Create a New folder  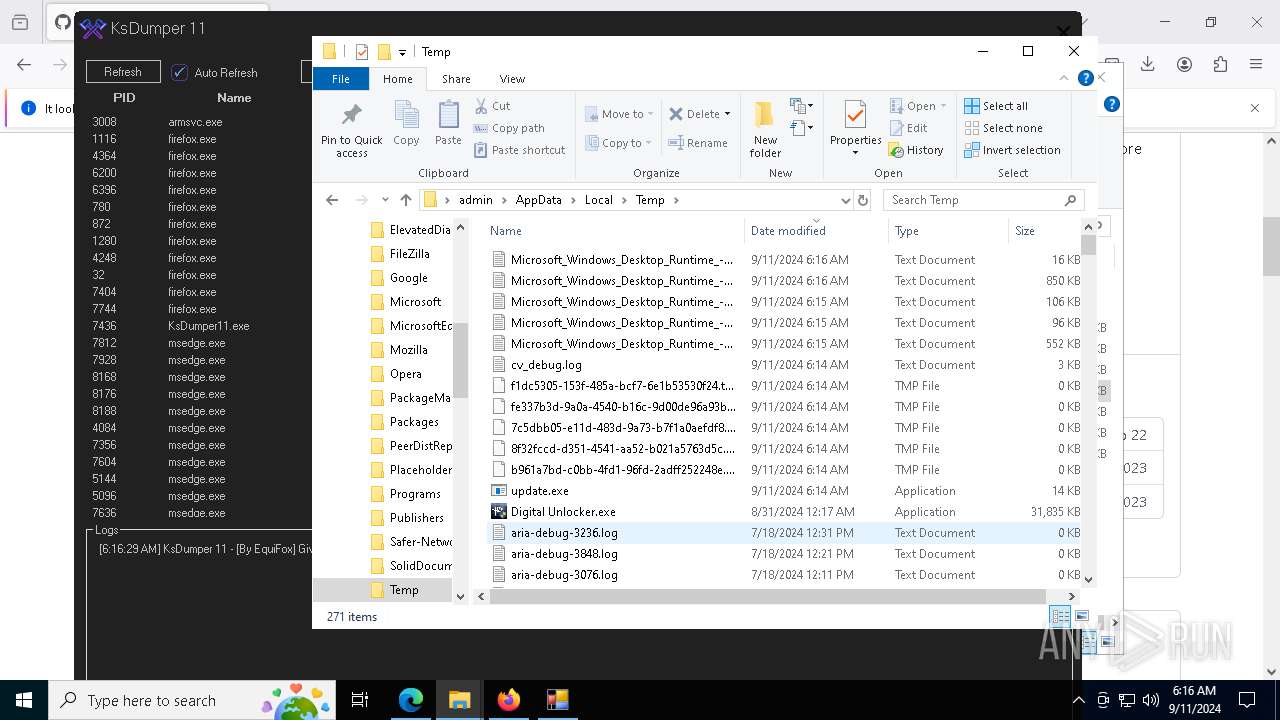pos(765,129)
